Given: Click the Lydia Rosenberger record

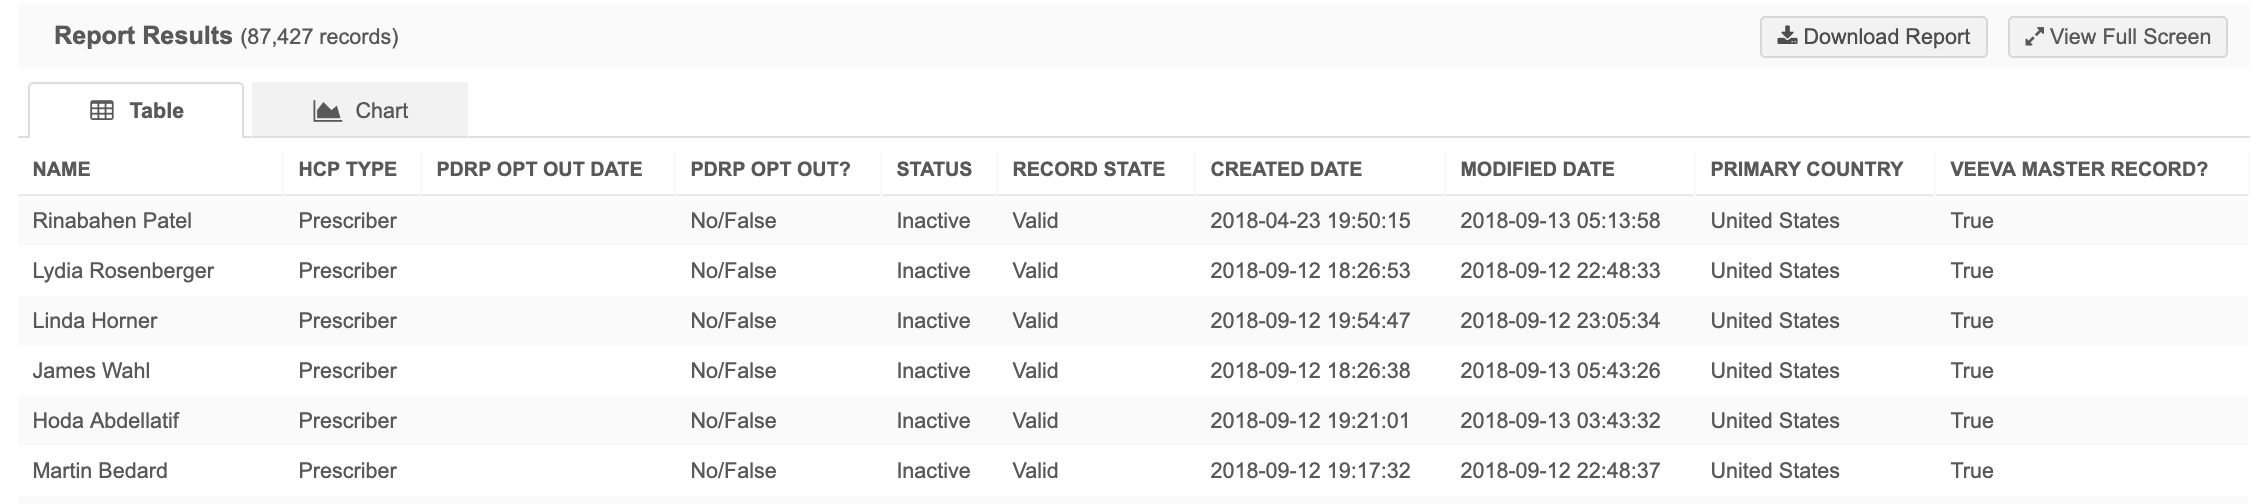Looking at the screenshot, I should 123,271.
